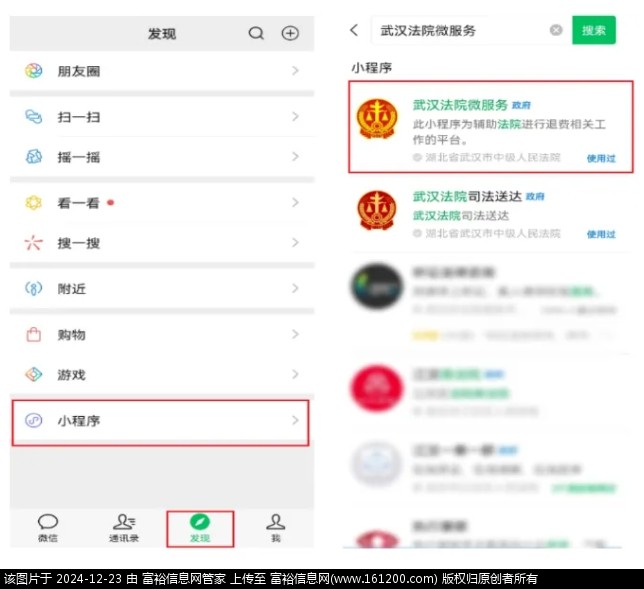Select the 扫一扫 label

click(79, 117)
